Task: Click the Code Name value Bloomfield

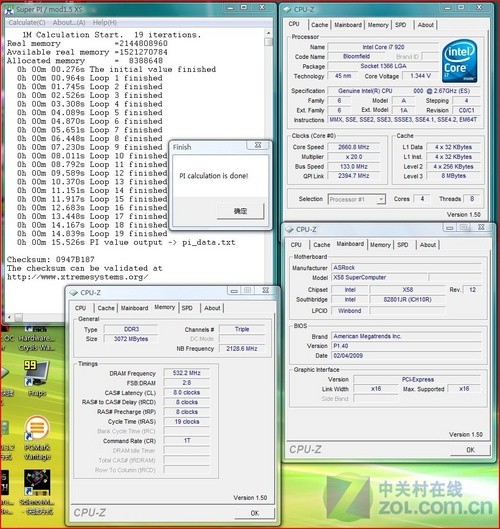Action: (356, 56)
